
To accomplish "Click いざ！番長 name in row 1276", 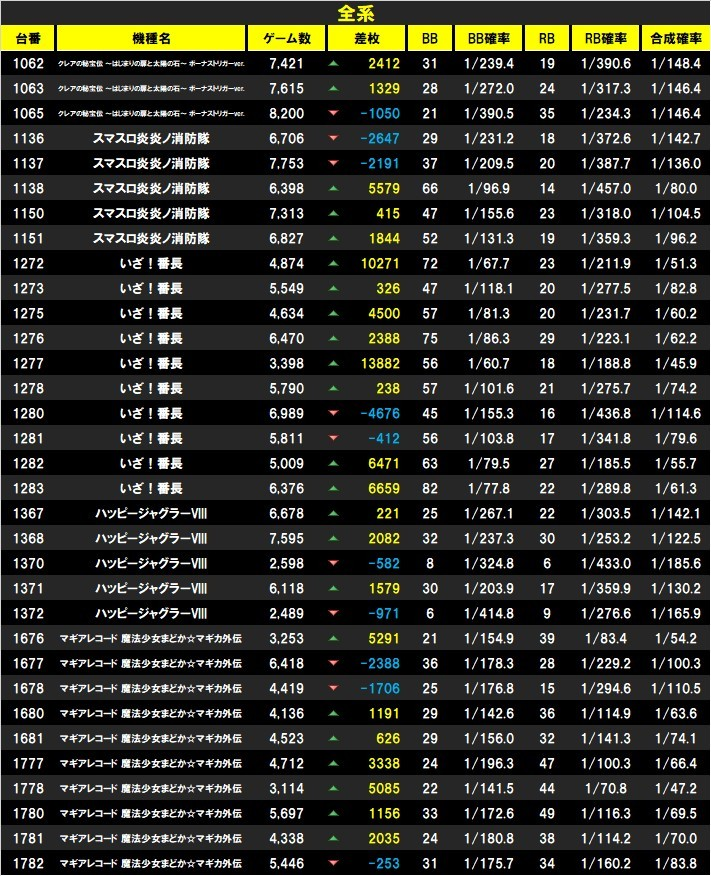I will click(151, 339).
